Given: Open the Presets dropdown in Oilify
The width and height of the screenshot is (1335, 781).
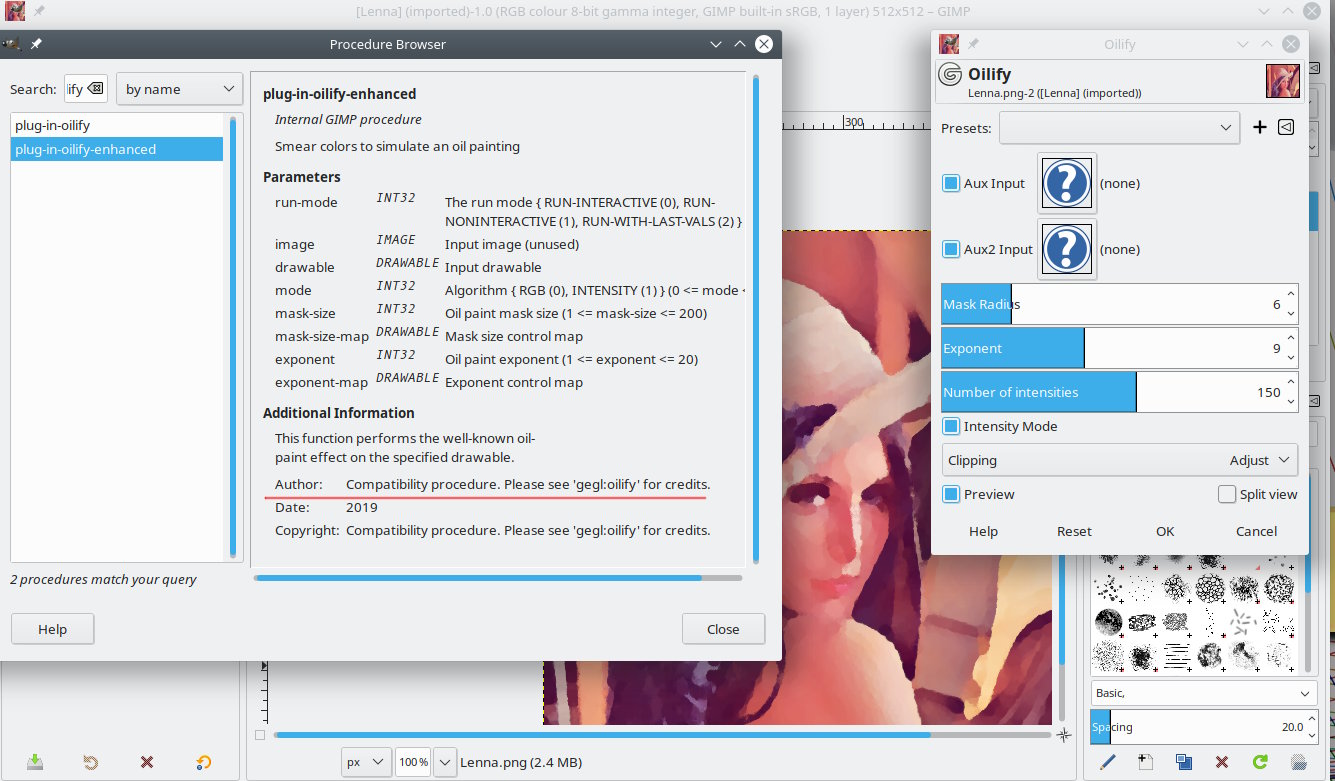Looking at the screenshot, I should [x=1120, y=127].
